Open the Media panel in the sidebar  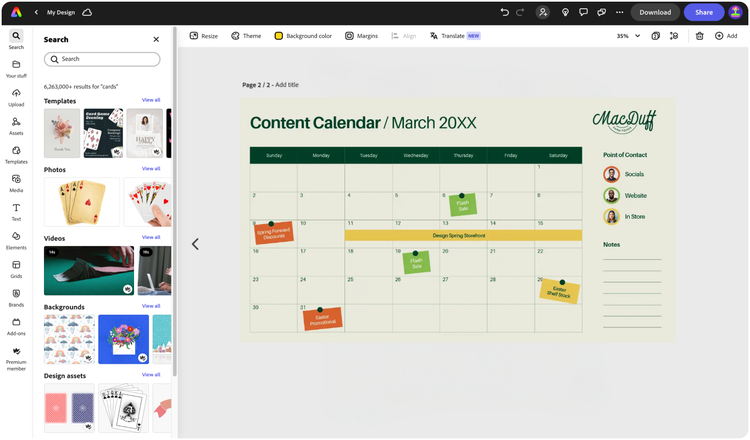coord(16,184)
